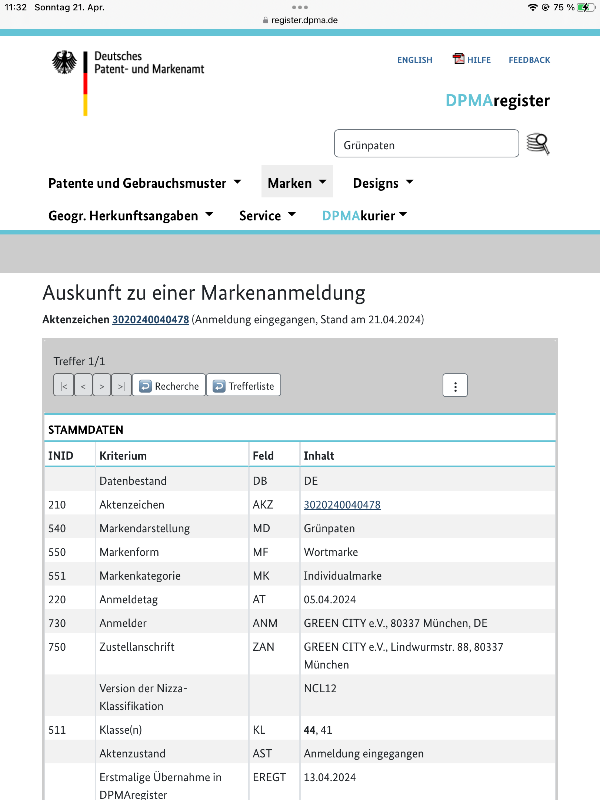Click the 'Zustellanschrift' cell
The width and height of the screenshot is (600, 800).
point(137,647)
